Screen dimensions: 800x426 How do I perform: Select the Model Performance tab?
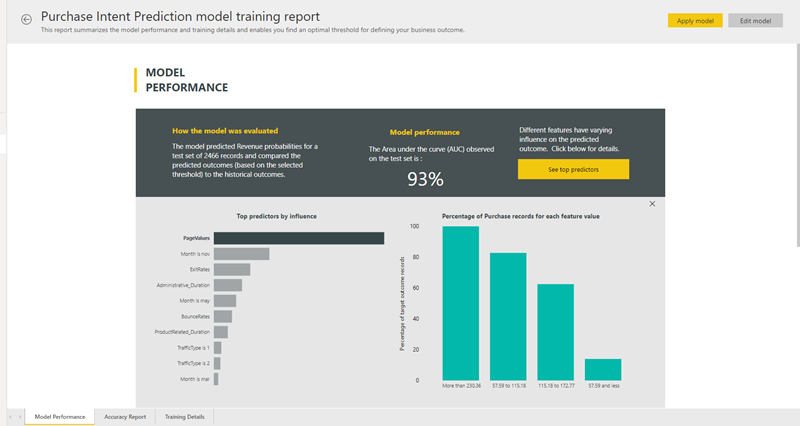[60, 416]
